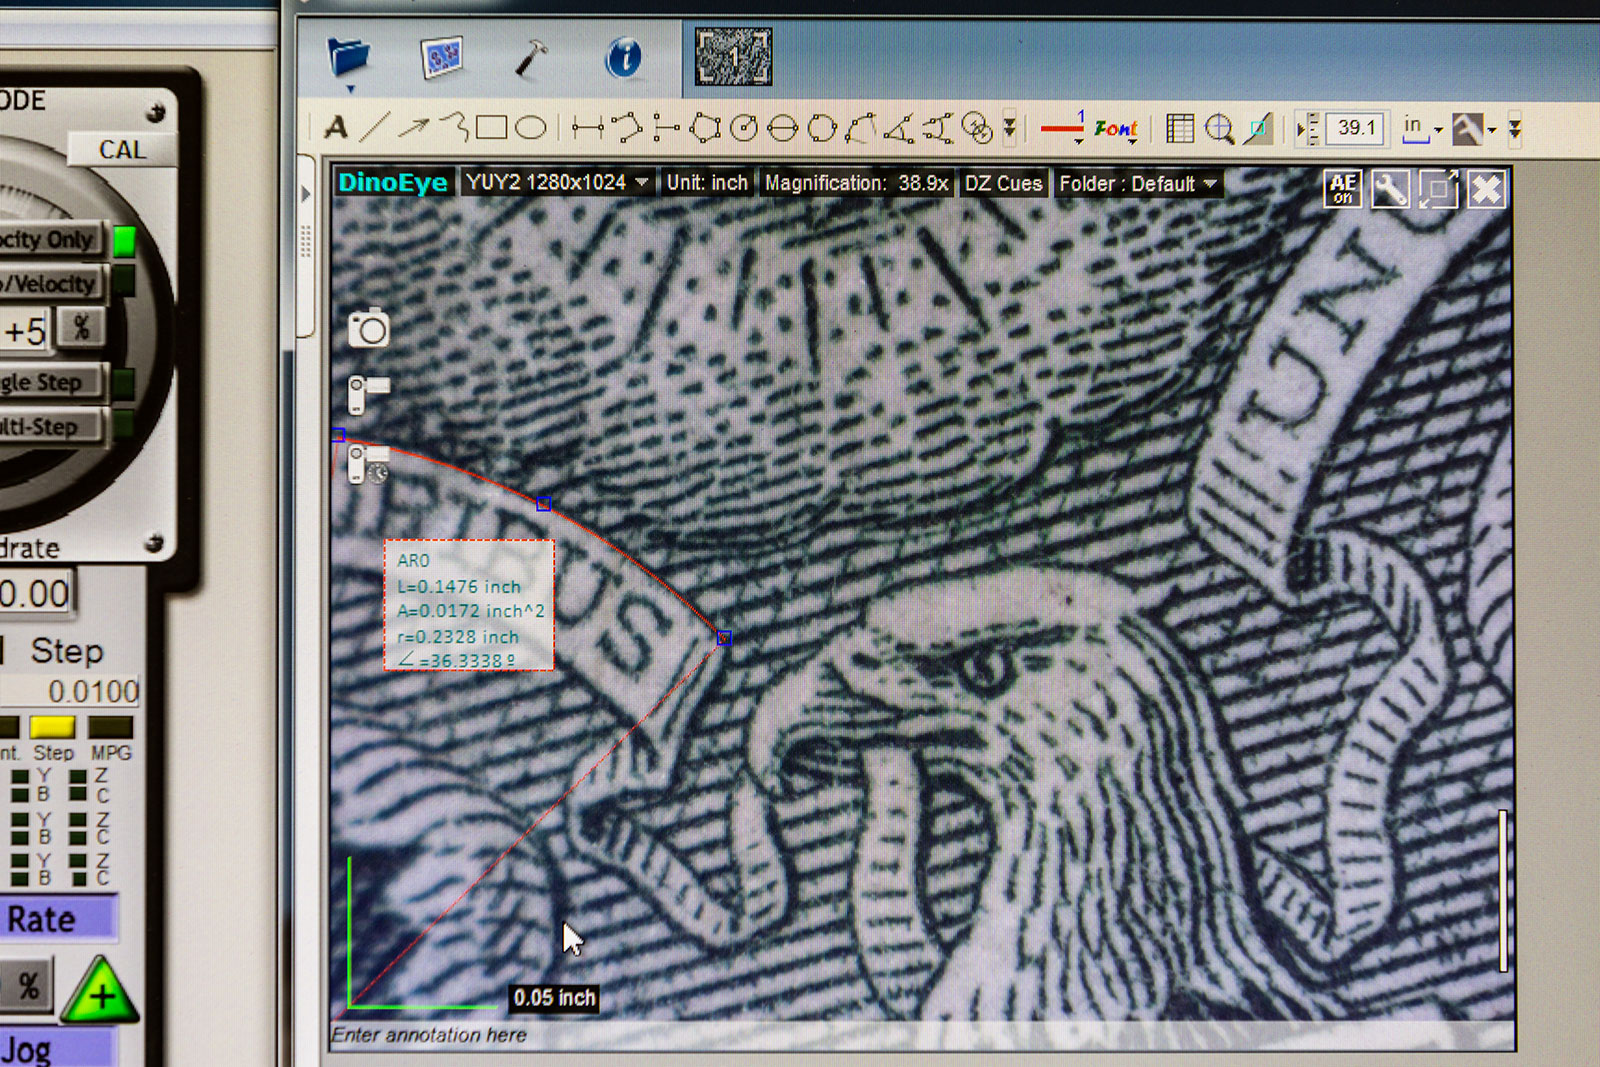Open camera settings wrench icon

click(1390, 188)
